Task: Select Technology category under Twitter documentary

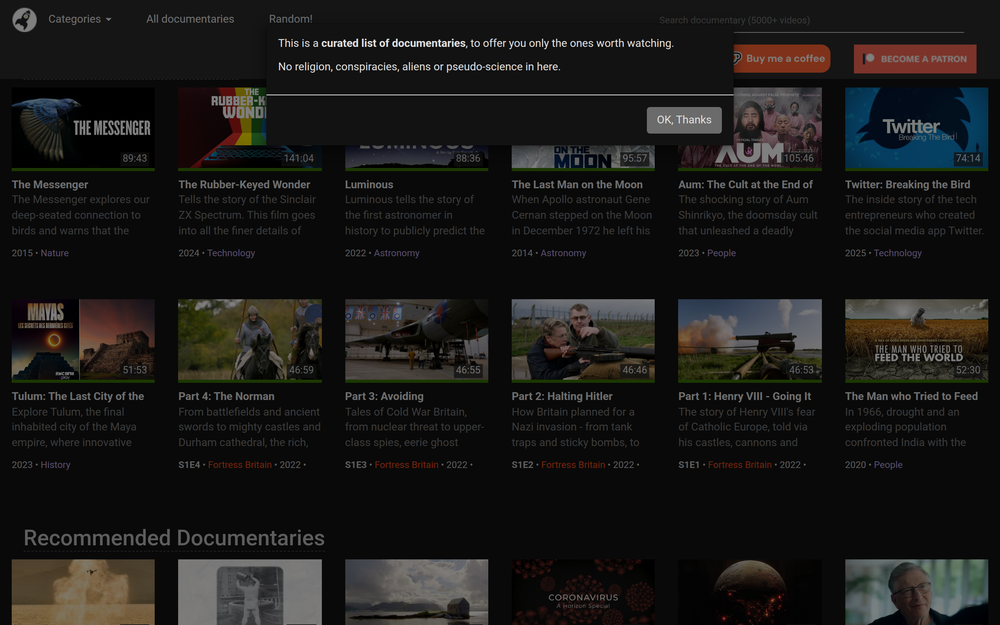Action: tap(897, 253)
